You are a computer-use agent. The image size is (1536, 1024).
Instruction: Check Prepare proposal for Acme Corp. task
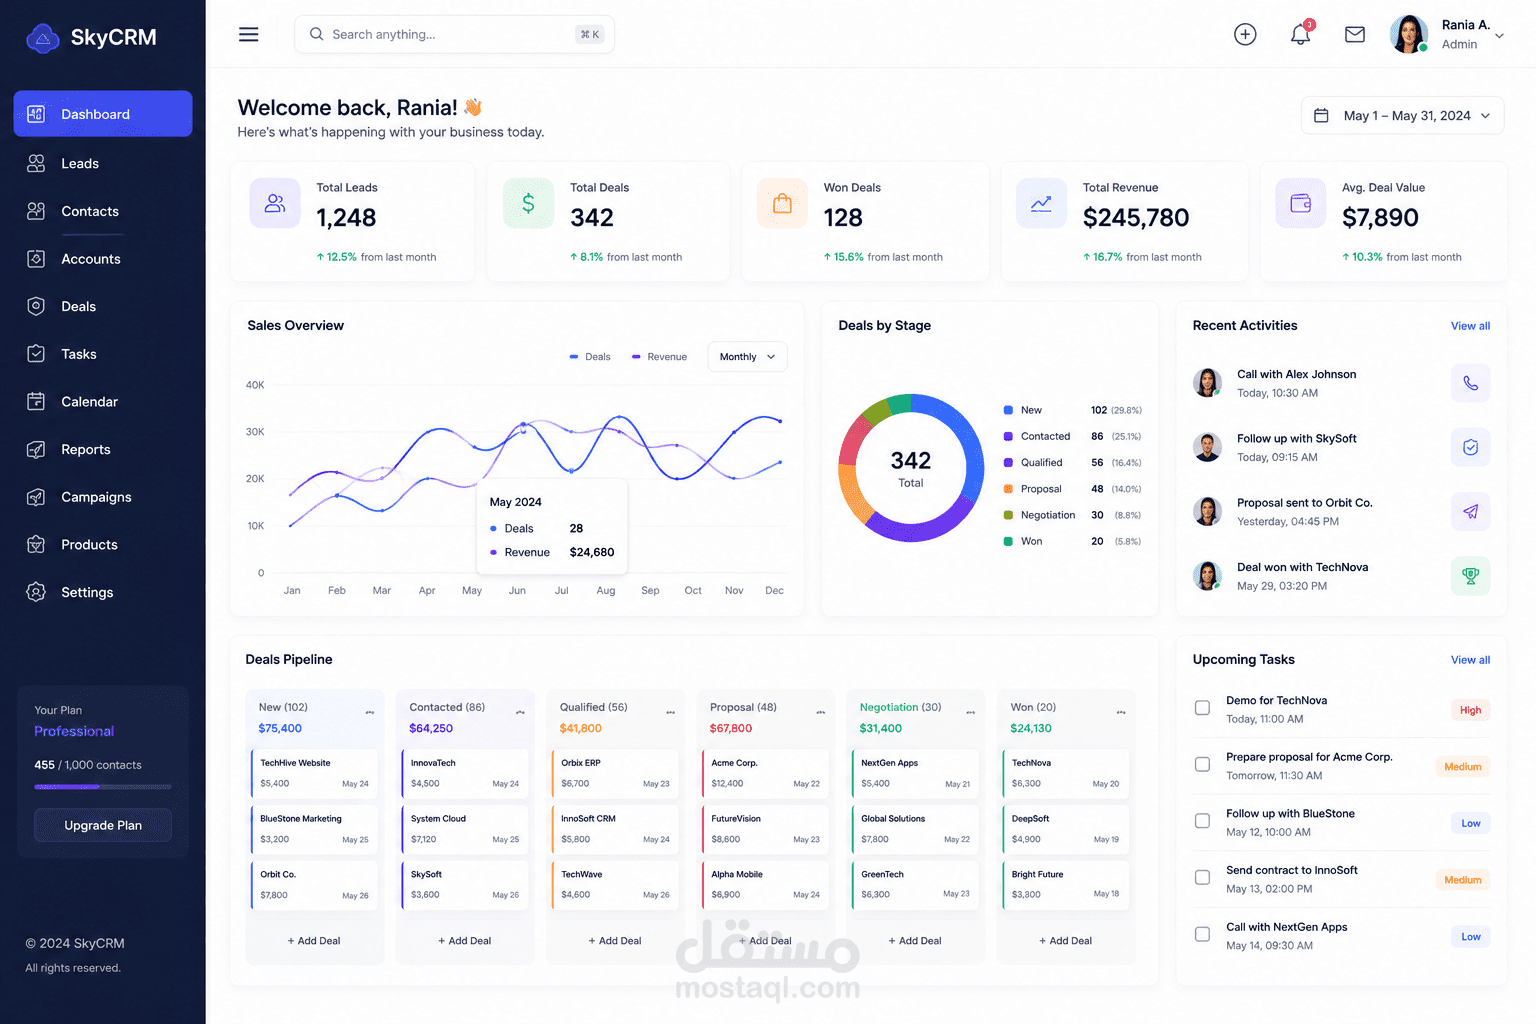[x=1202, y=764]
